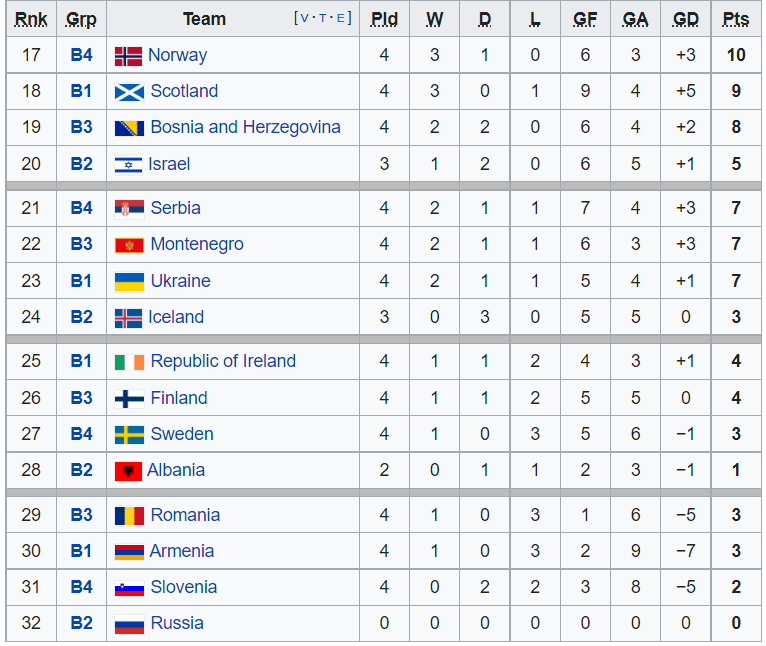Click the Republic of Ireland flag icon

coord(129,363)
